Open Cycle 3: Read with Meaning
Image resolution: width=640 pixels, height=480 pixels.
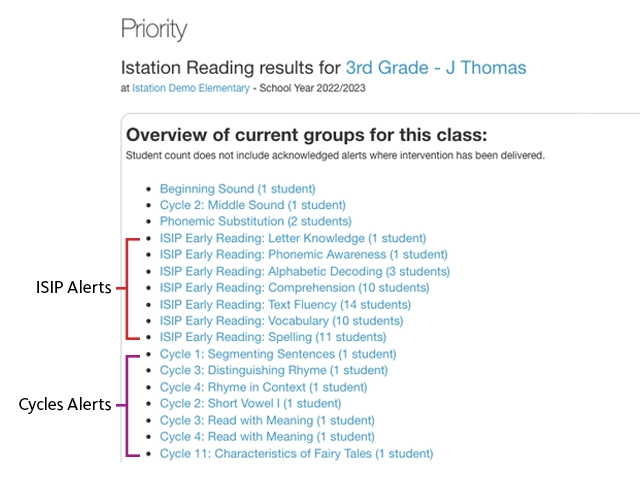[x=267, y=420]
